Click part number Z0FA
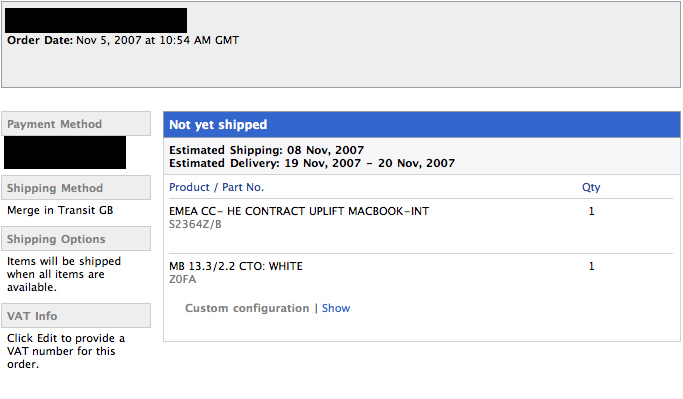This screenshot has width=683, height=399. click(x=183, y=279)
